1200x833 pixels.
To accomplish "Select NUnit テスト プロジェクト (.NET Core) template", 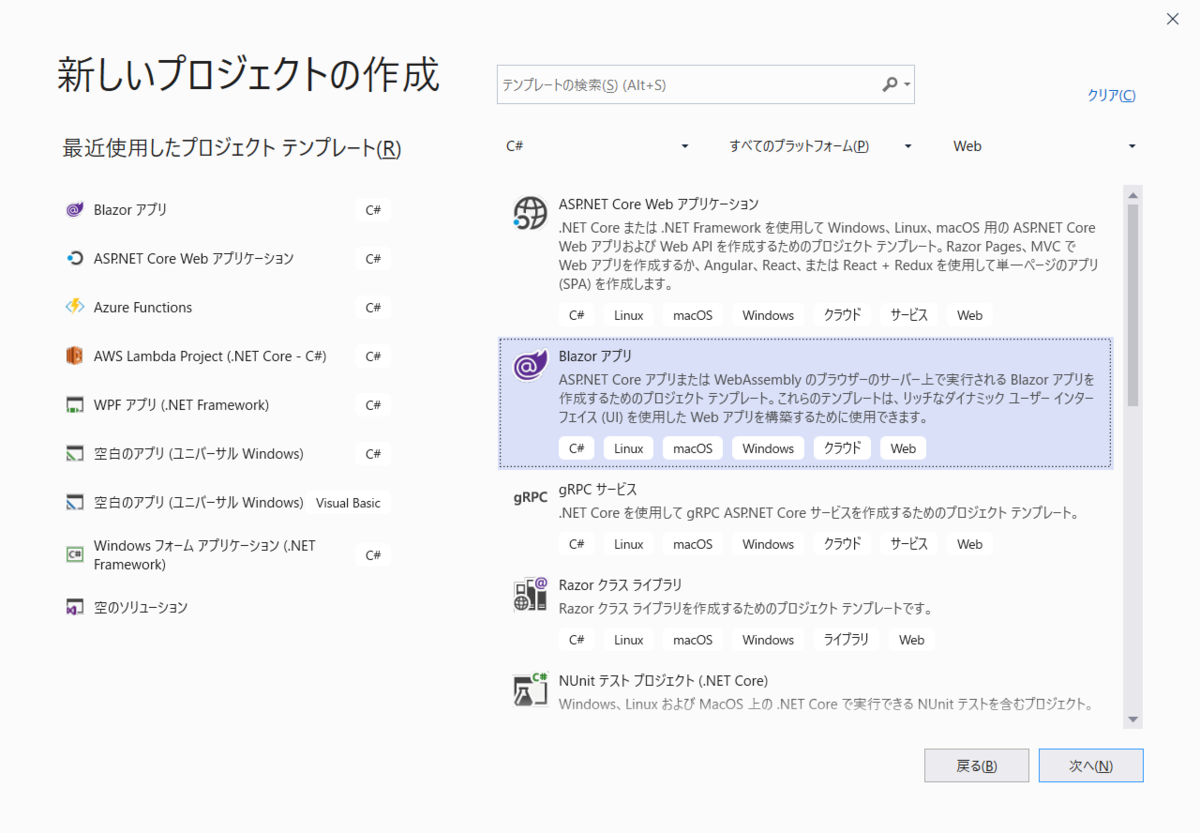I will click(x=805, y=690).
